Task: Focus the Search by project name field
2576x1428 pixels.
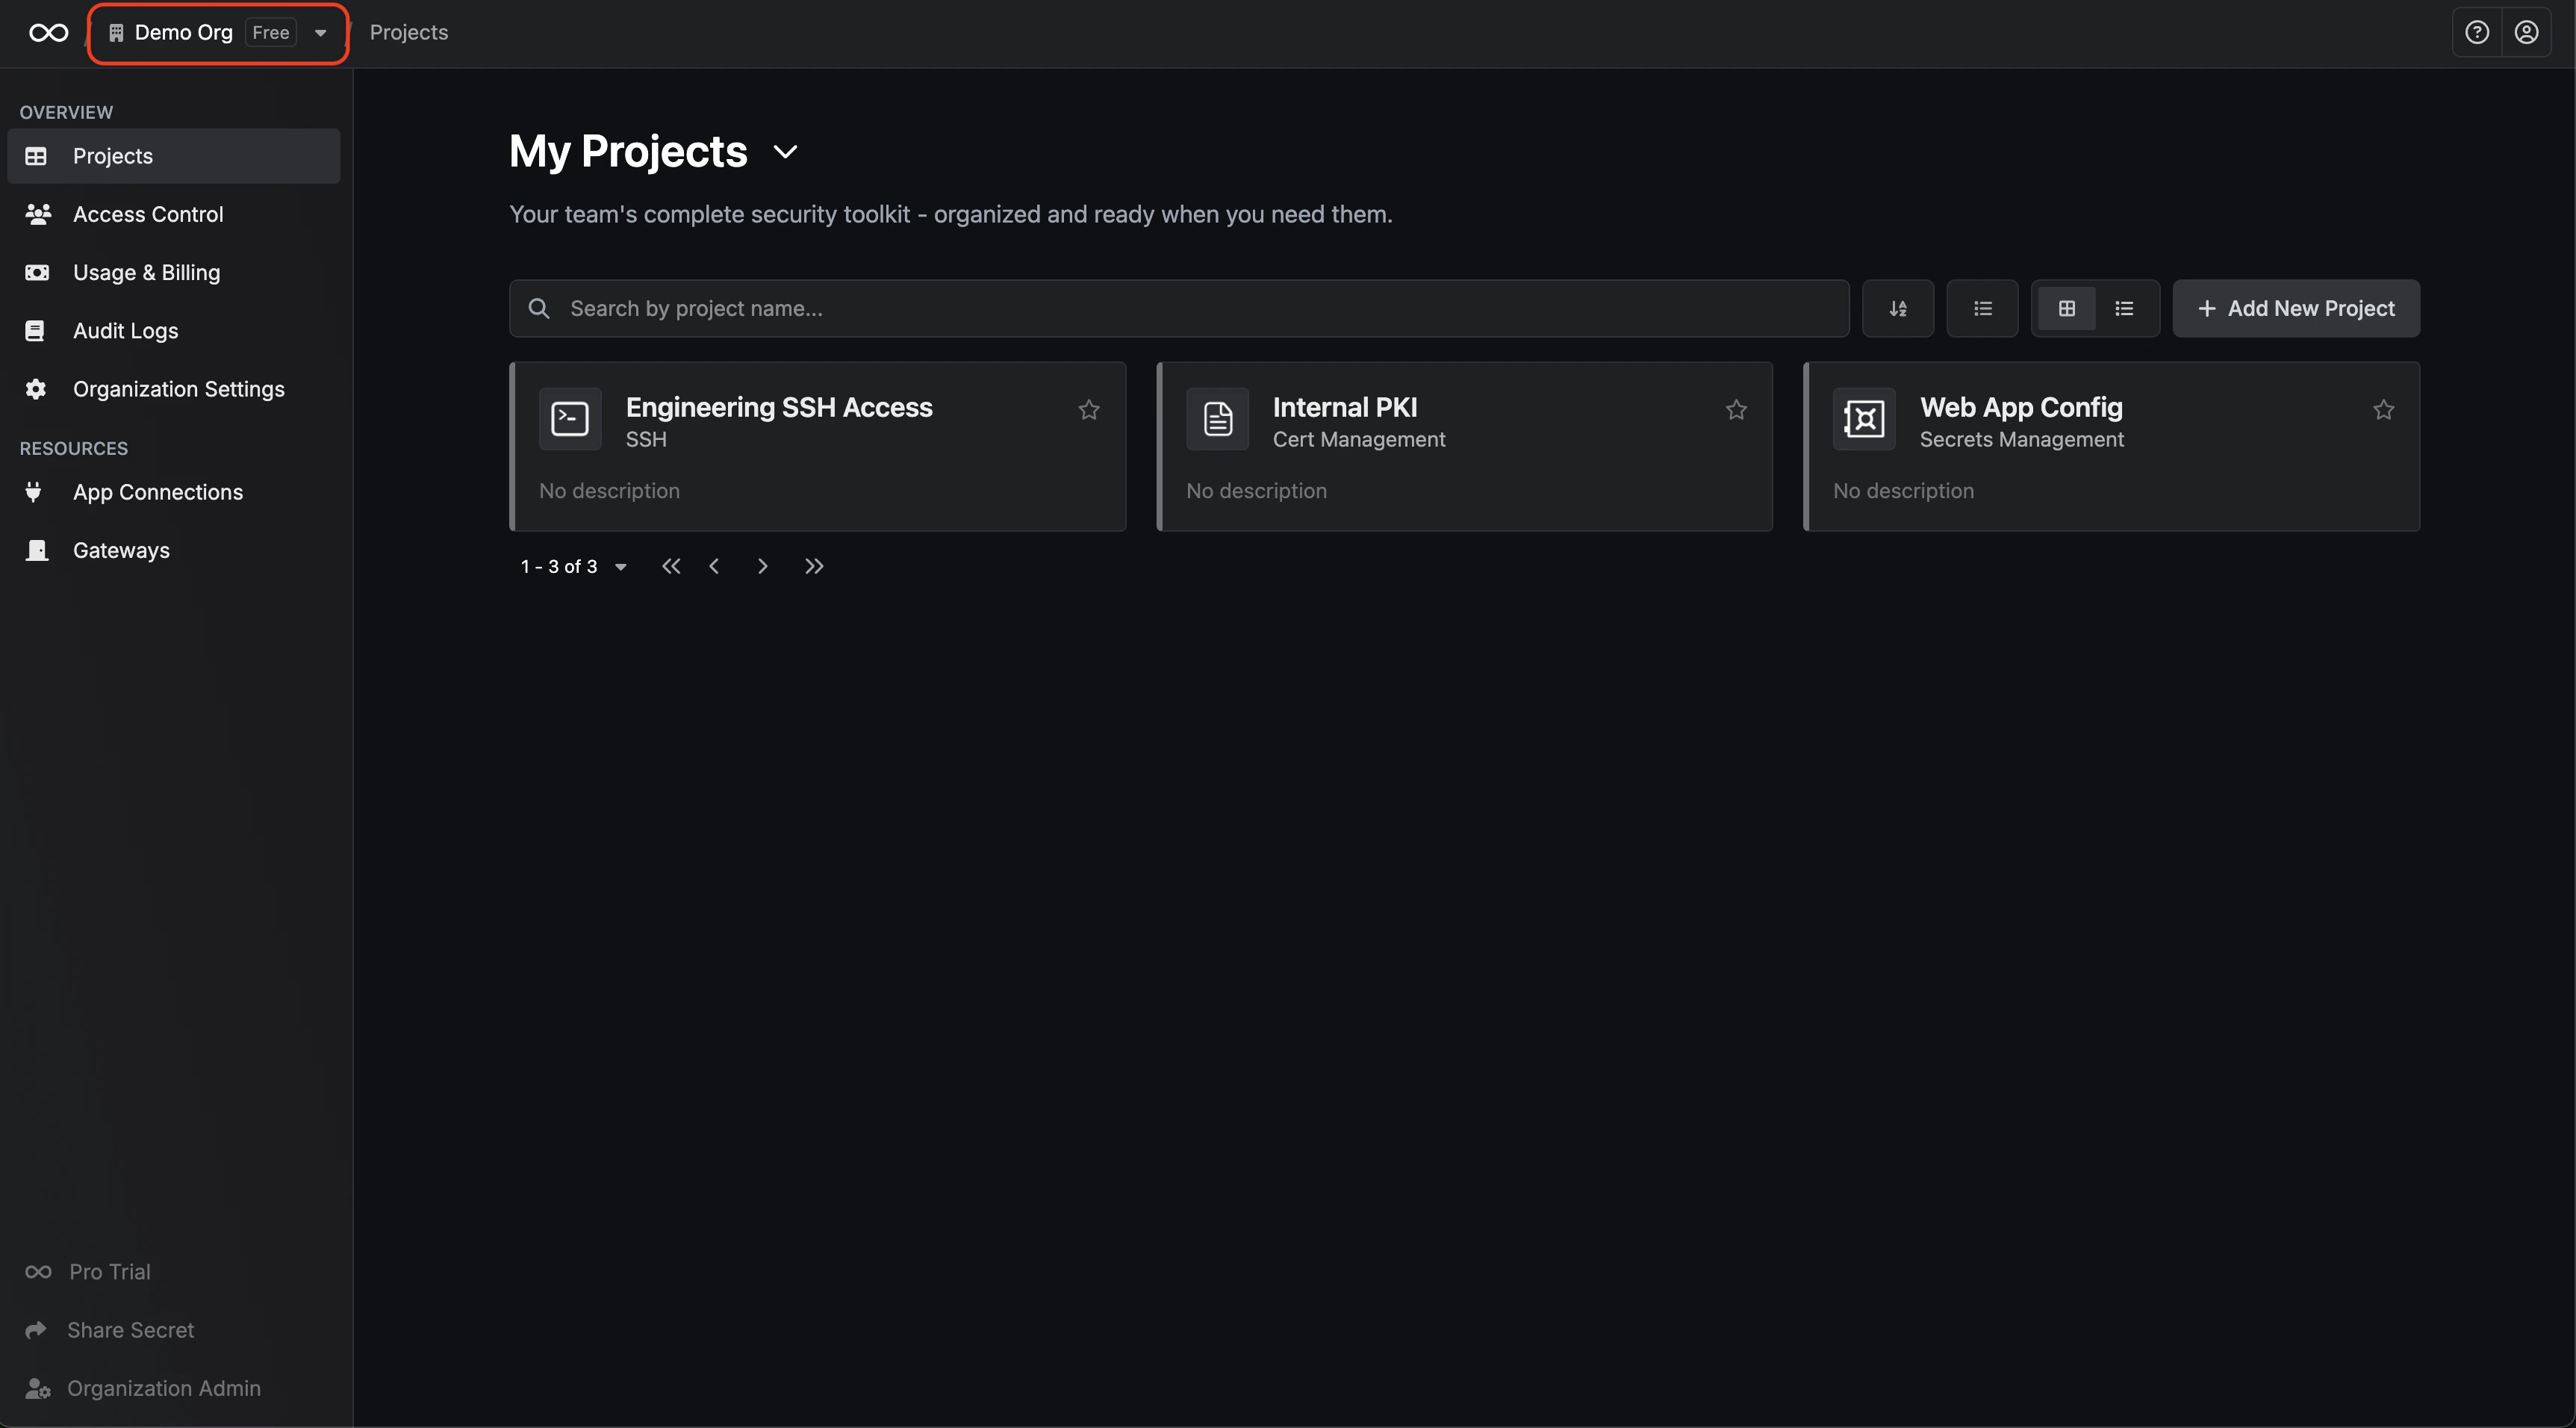Action: click(x=1179, y=308)
